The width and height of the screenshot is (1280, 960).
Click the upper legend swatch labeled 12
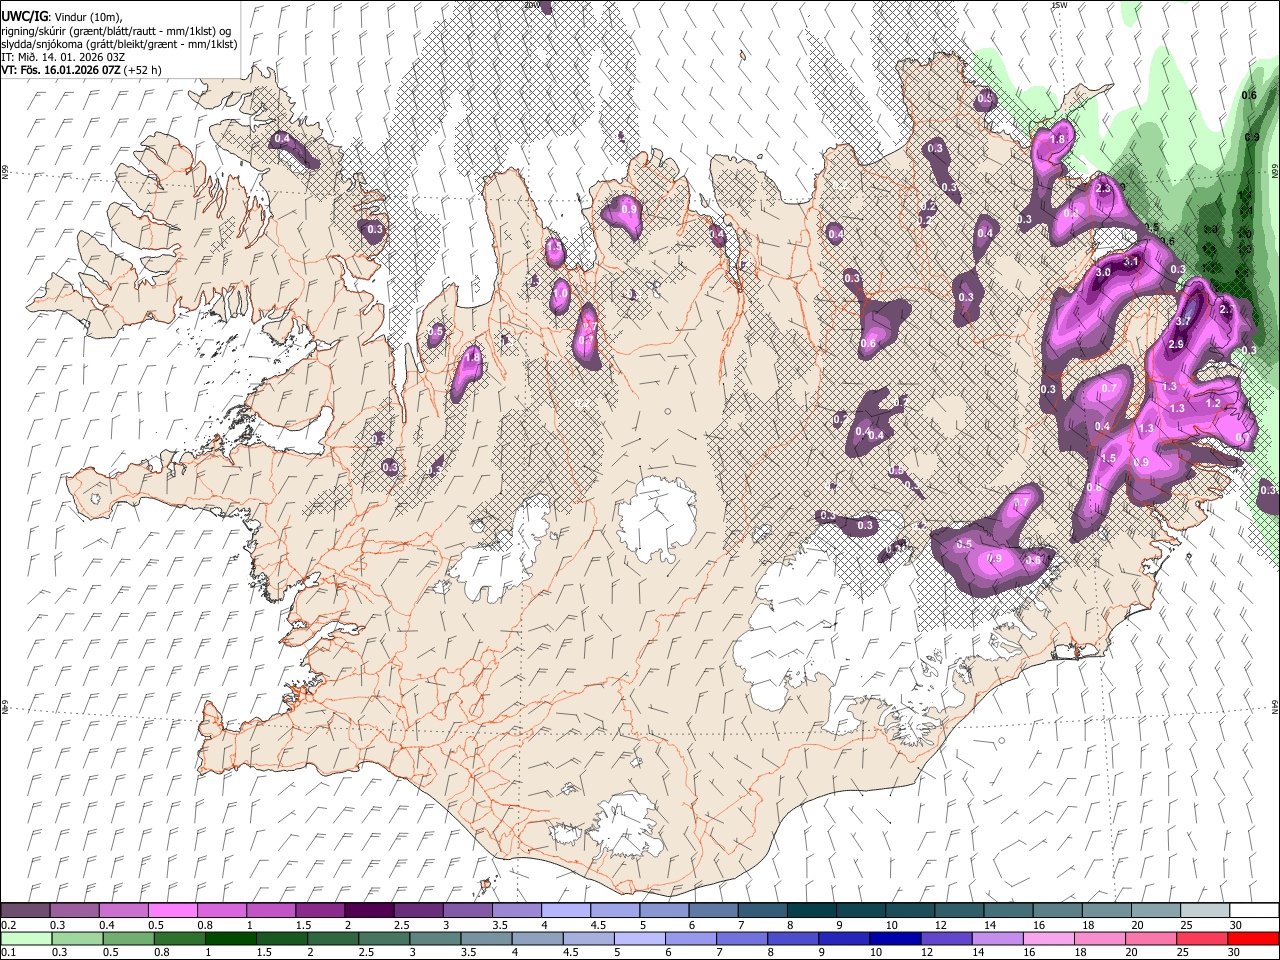(958, 911)
